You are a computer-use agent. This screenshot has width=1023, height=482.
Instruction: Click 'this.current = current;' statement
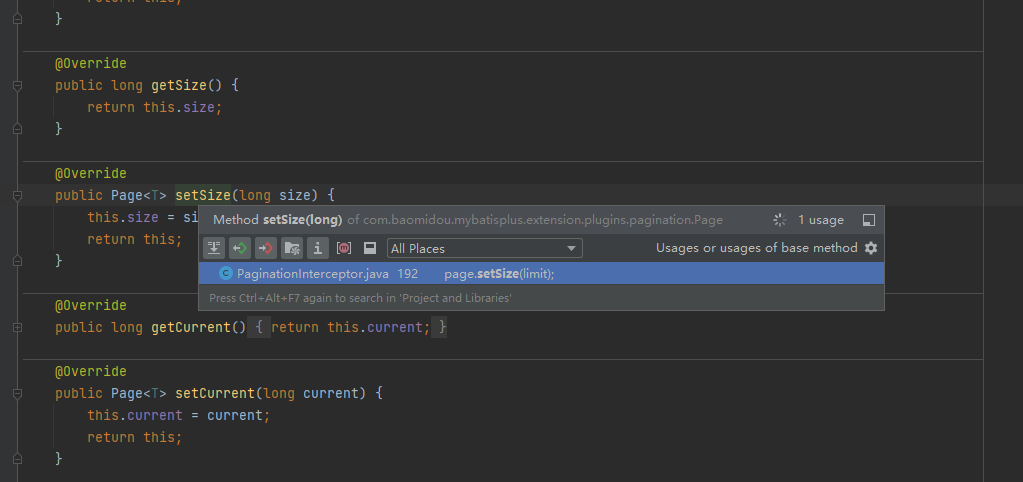pyautogui.click(x=179, y=415)
